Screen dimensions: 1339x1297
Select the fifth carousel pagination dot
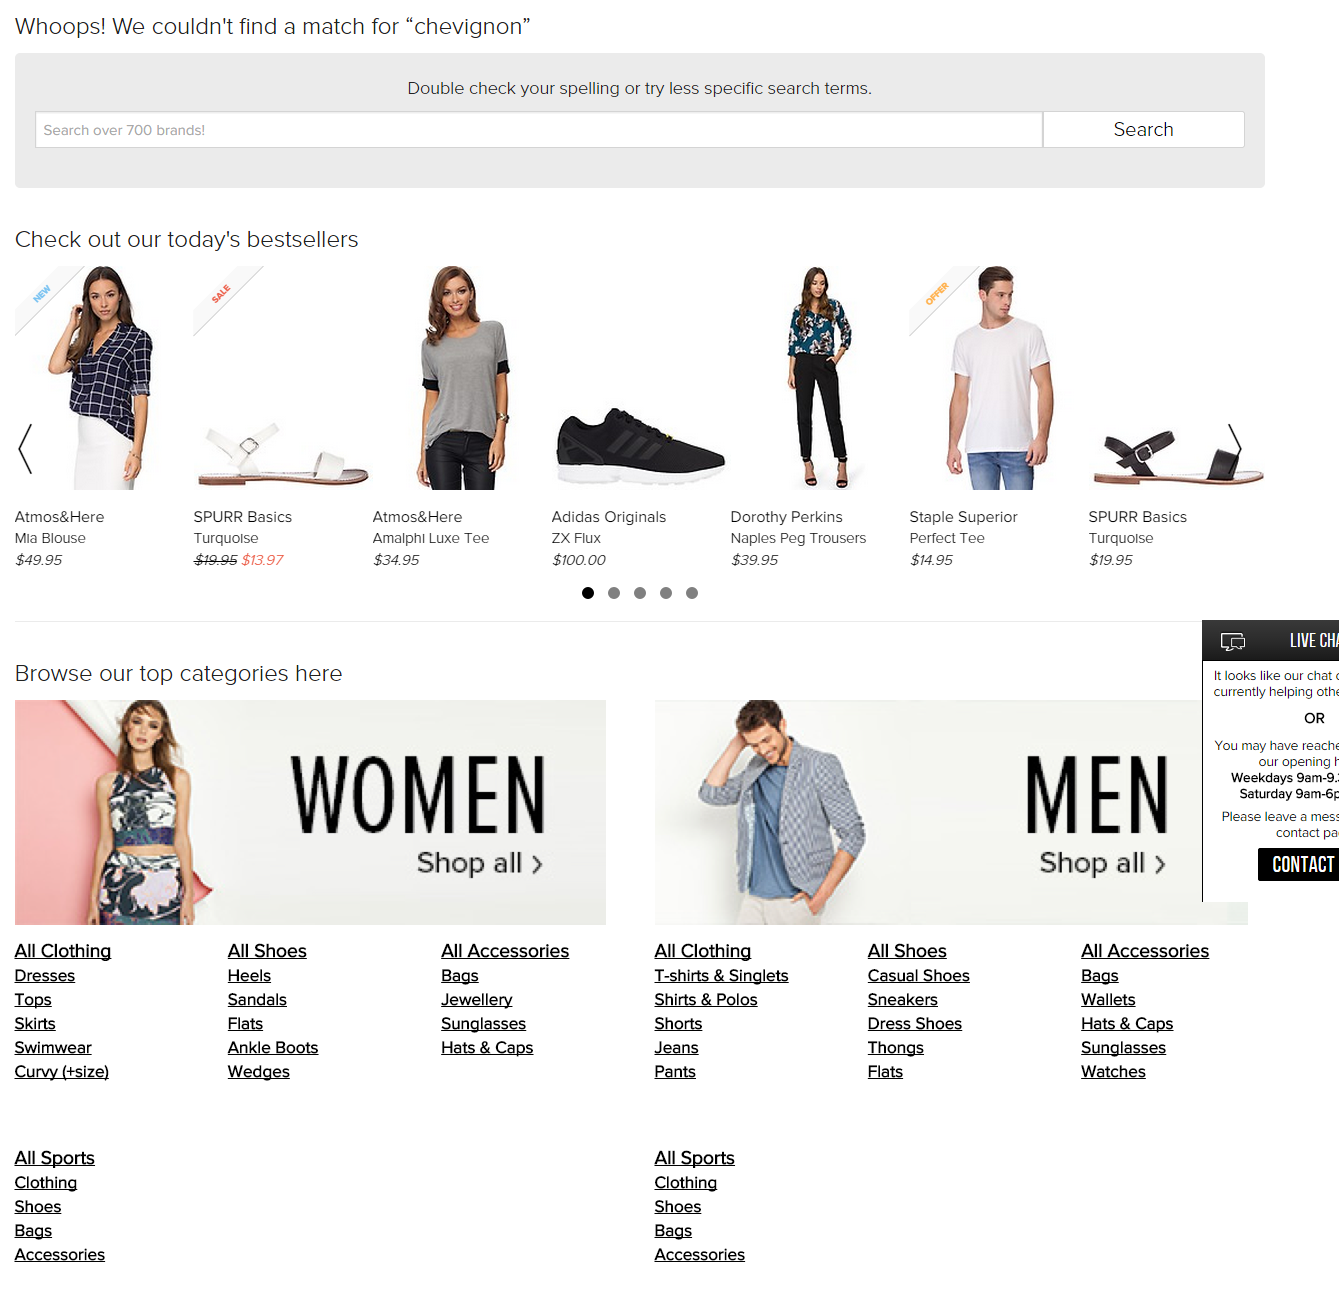click(692, 593)
